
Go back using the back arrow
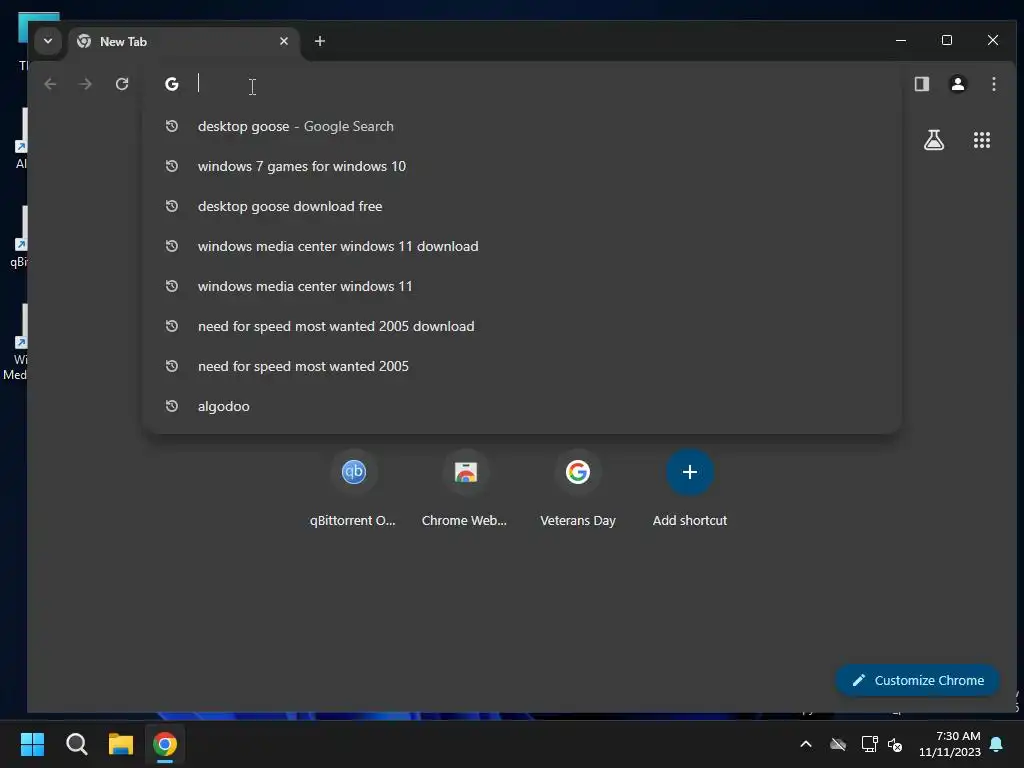[x=50, y=84]
